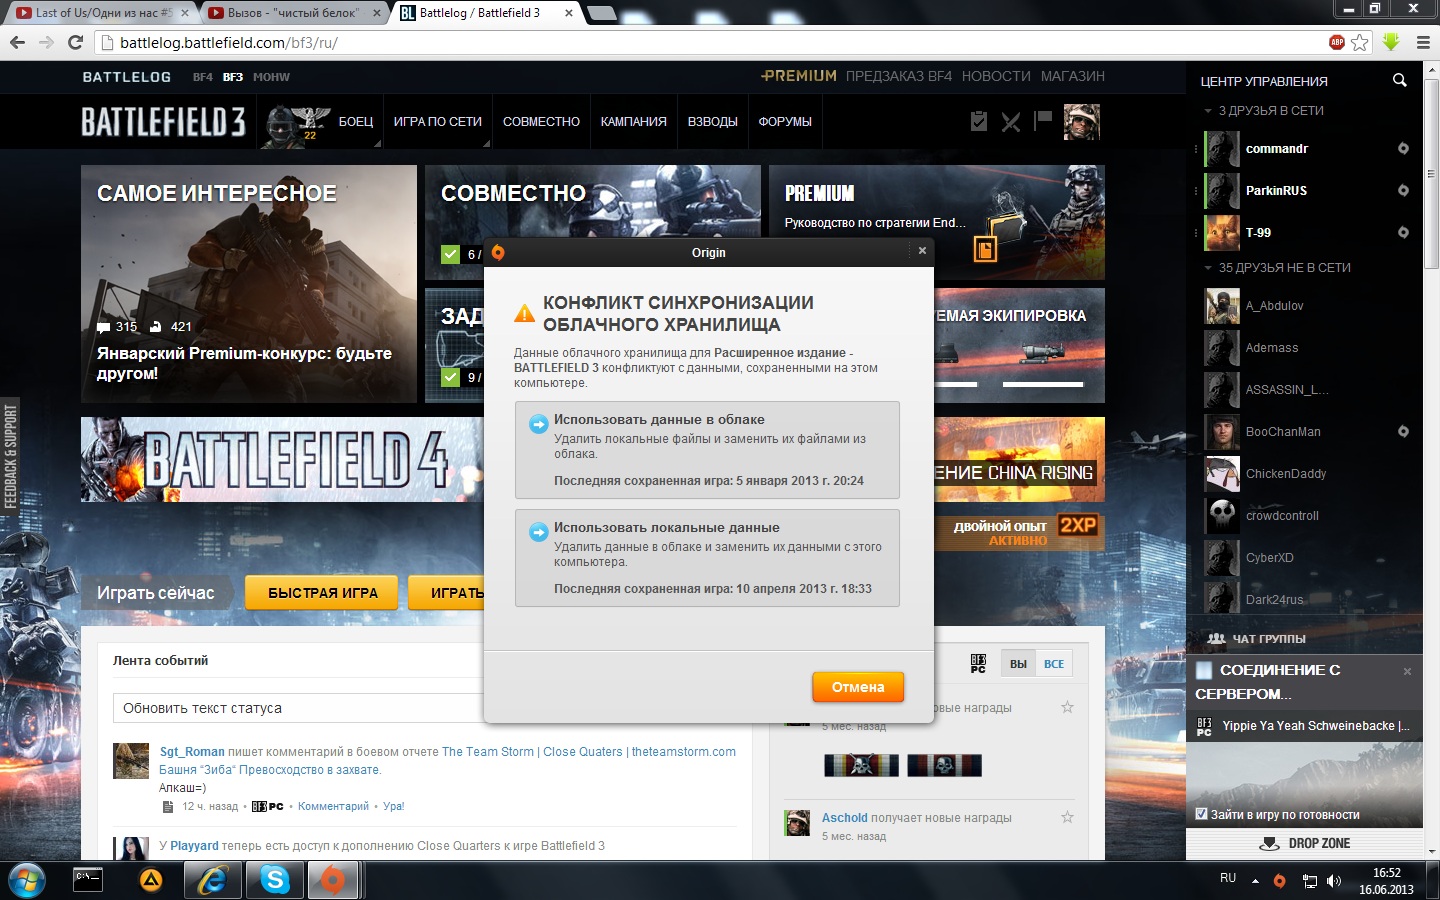Open the assignments clipboard icon in header
This screenshot has height=900, width=1440.
pyautogui.click(x=979, y=121)
